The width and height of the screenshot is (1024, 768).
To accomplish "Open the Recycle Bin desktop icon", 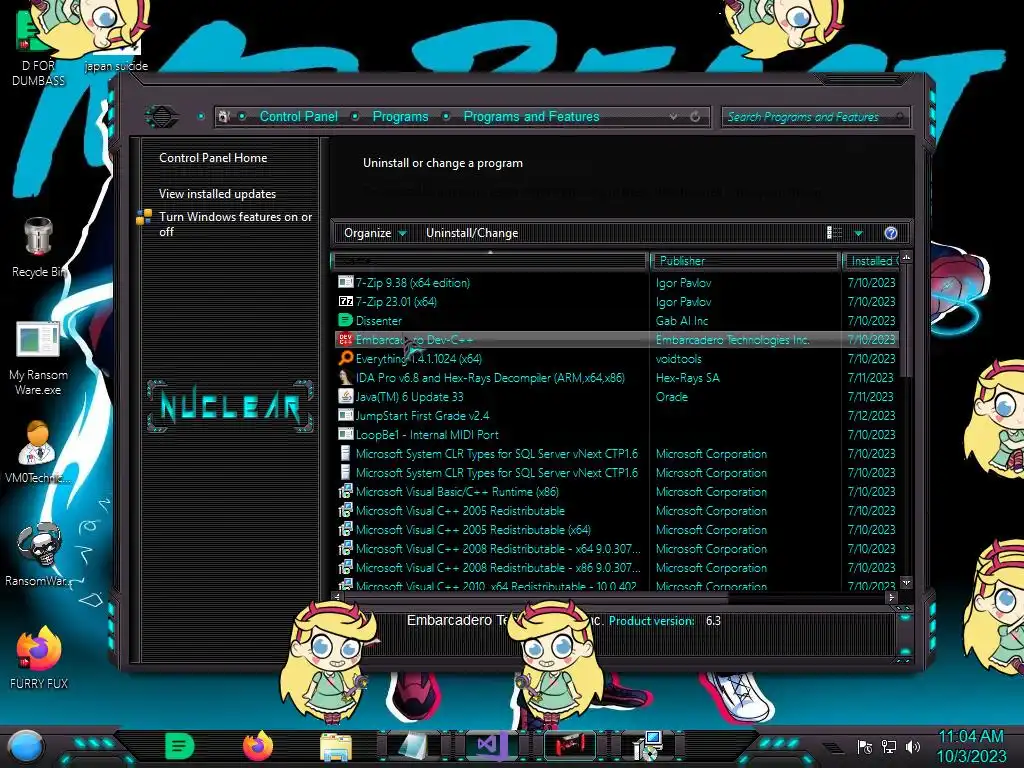I will pos(39,248).
